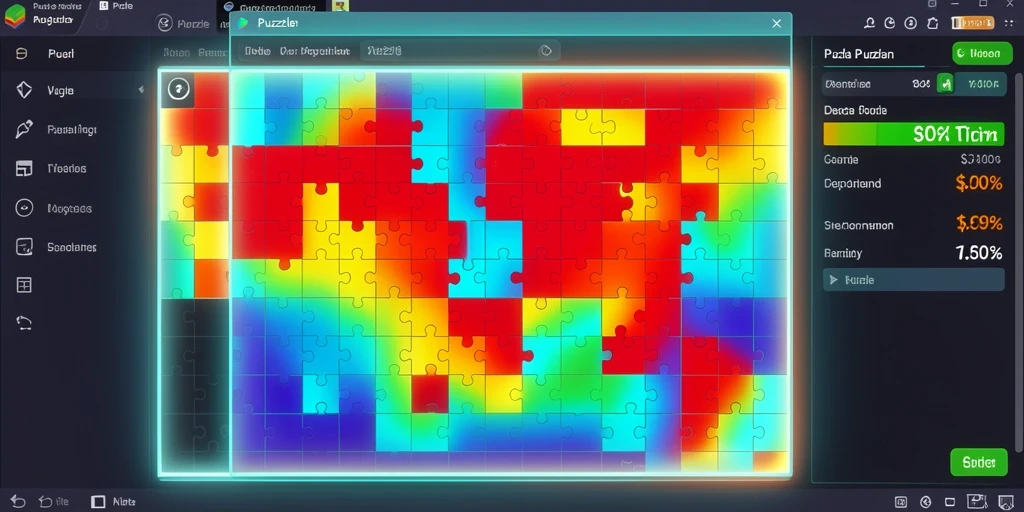
Task: Collapse the left sidebar using the arrow
Action: coord(141,89)
